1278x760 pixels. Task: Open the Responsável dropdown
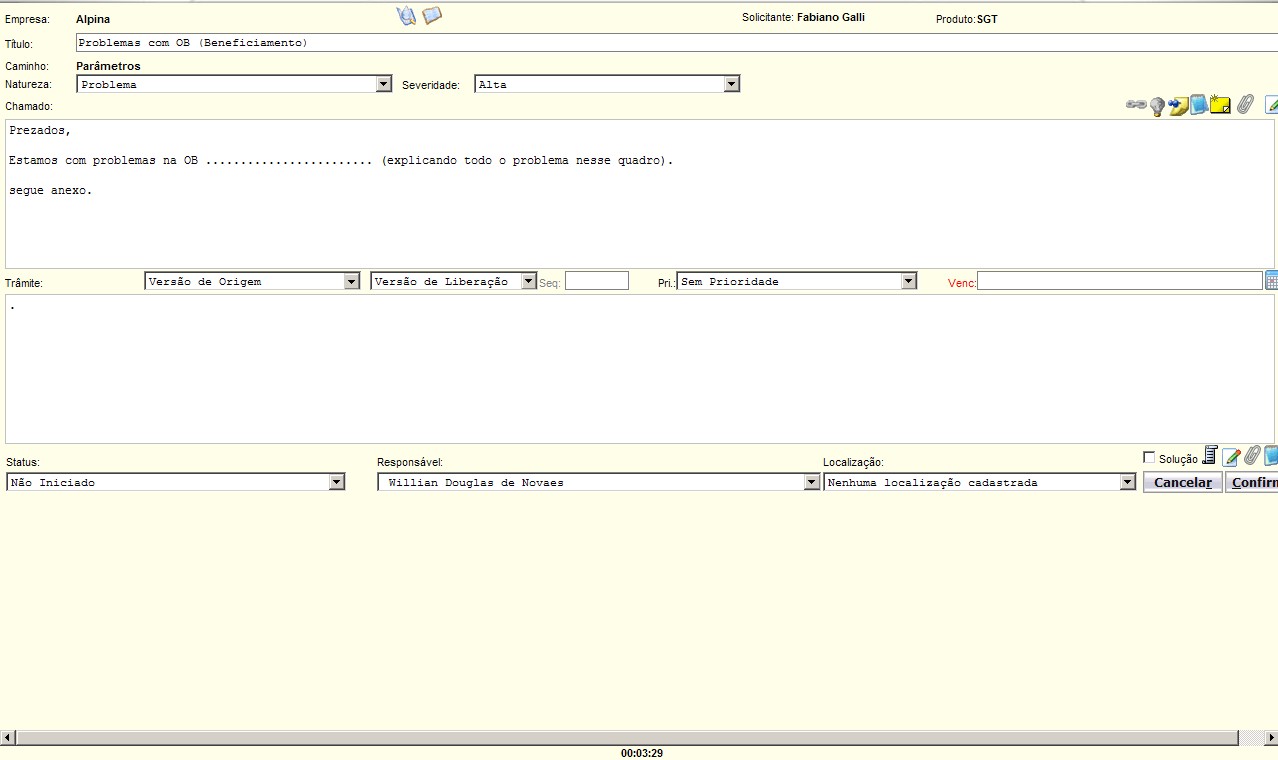(811, 482)
